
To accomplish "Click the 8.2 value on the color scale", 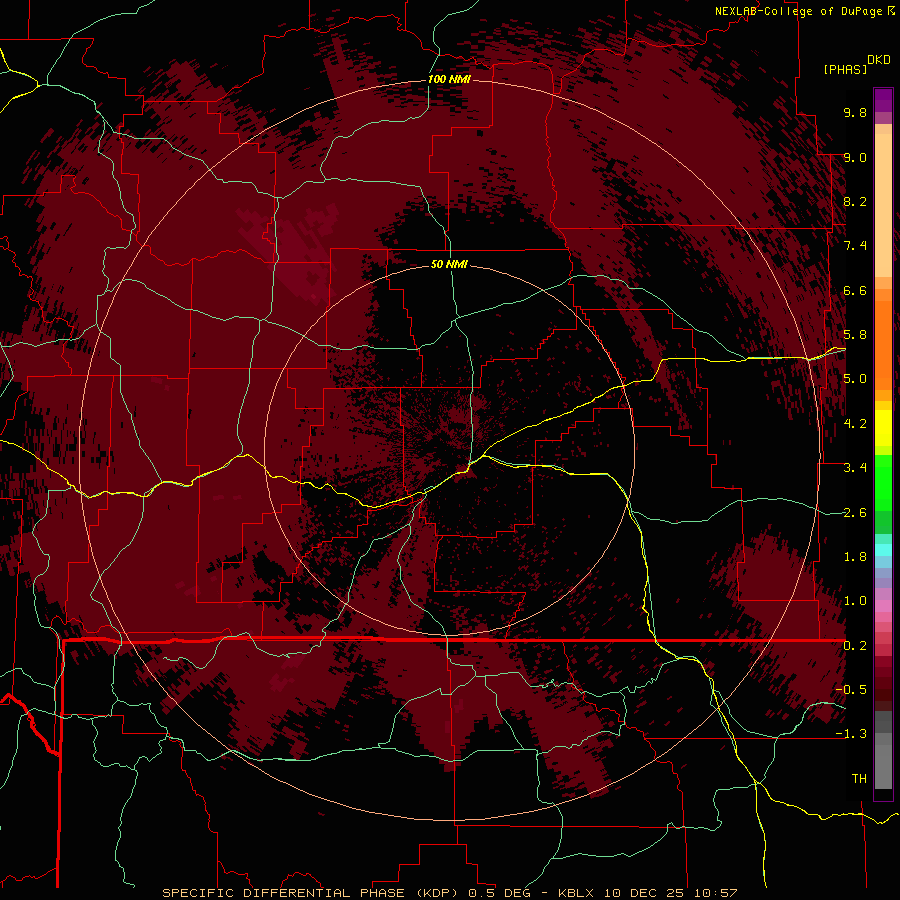I will [855, 201].
